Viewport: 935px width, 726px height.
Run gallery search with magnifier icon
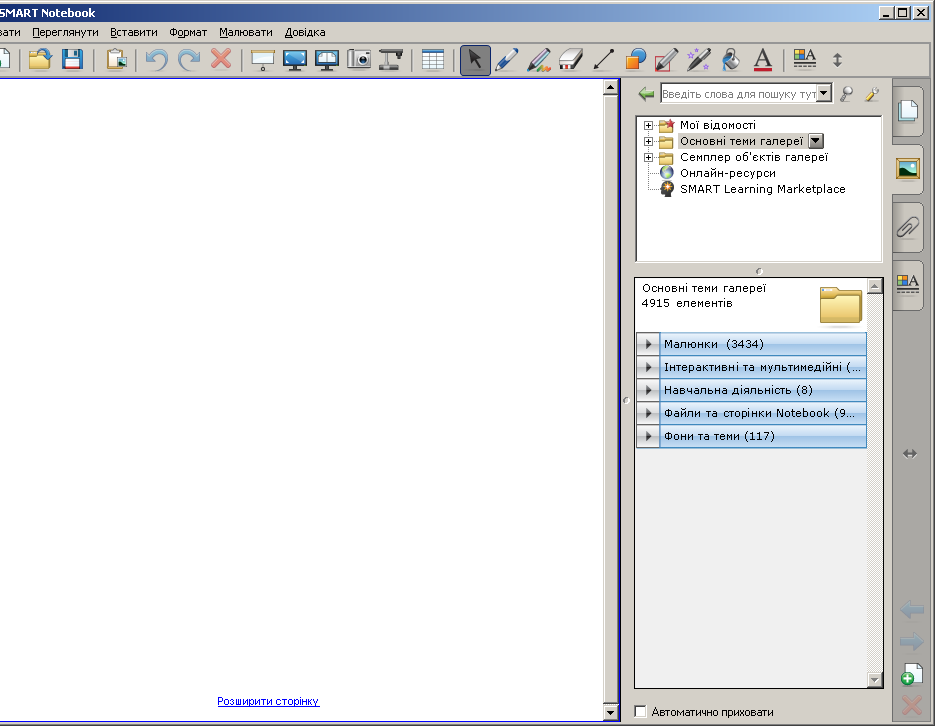[x=846, y=94]
